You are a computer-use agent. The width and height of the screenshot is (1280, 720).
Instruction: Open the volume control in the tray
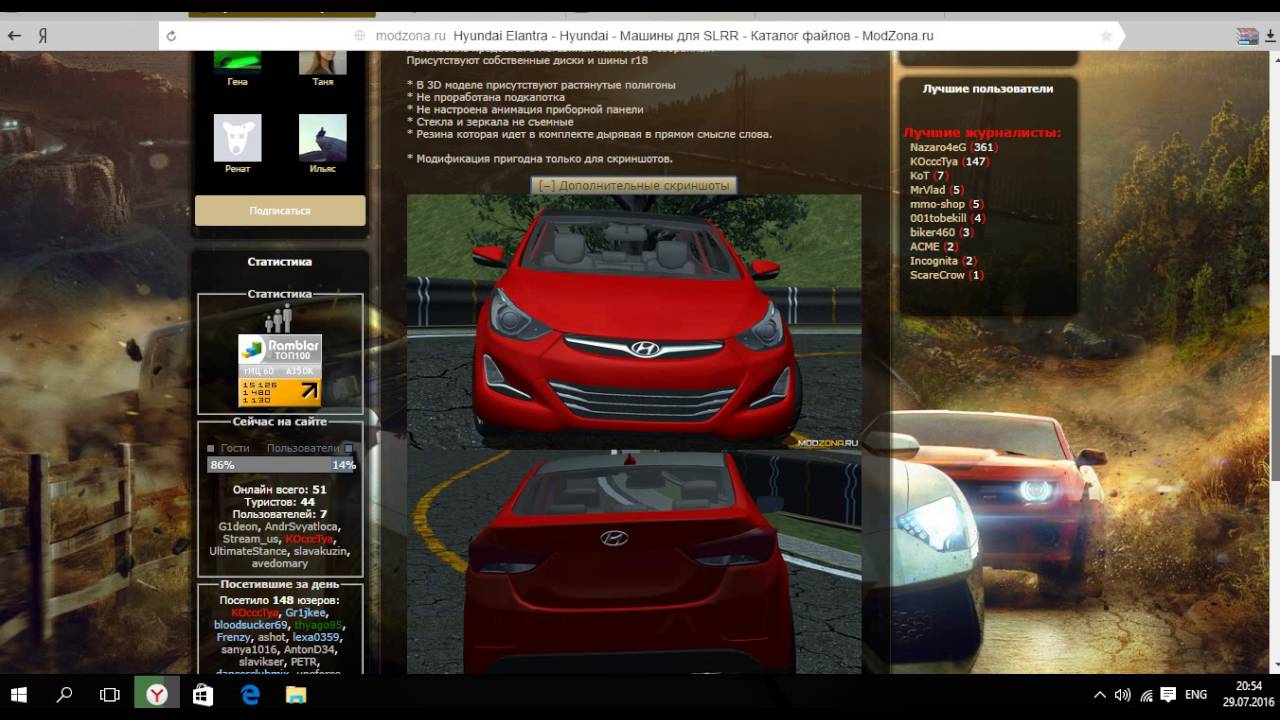(1123, 694)
